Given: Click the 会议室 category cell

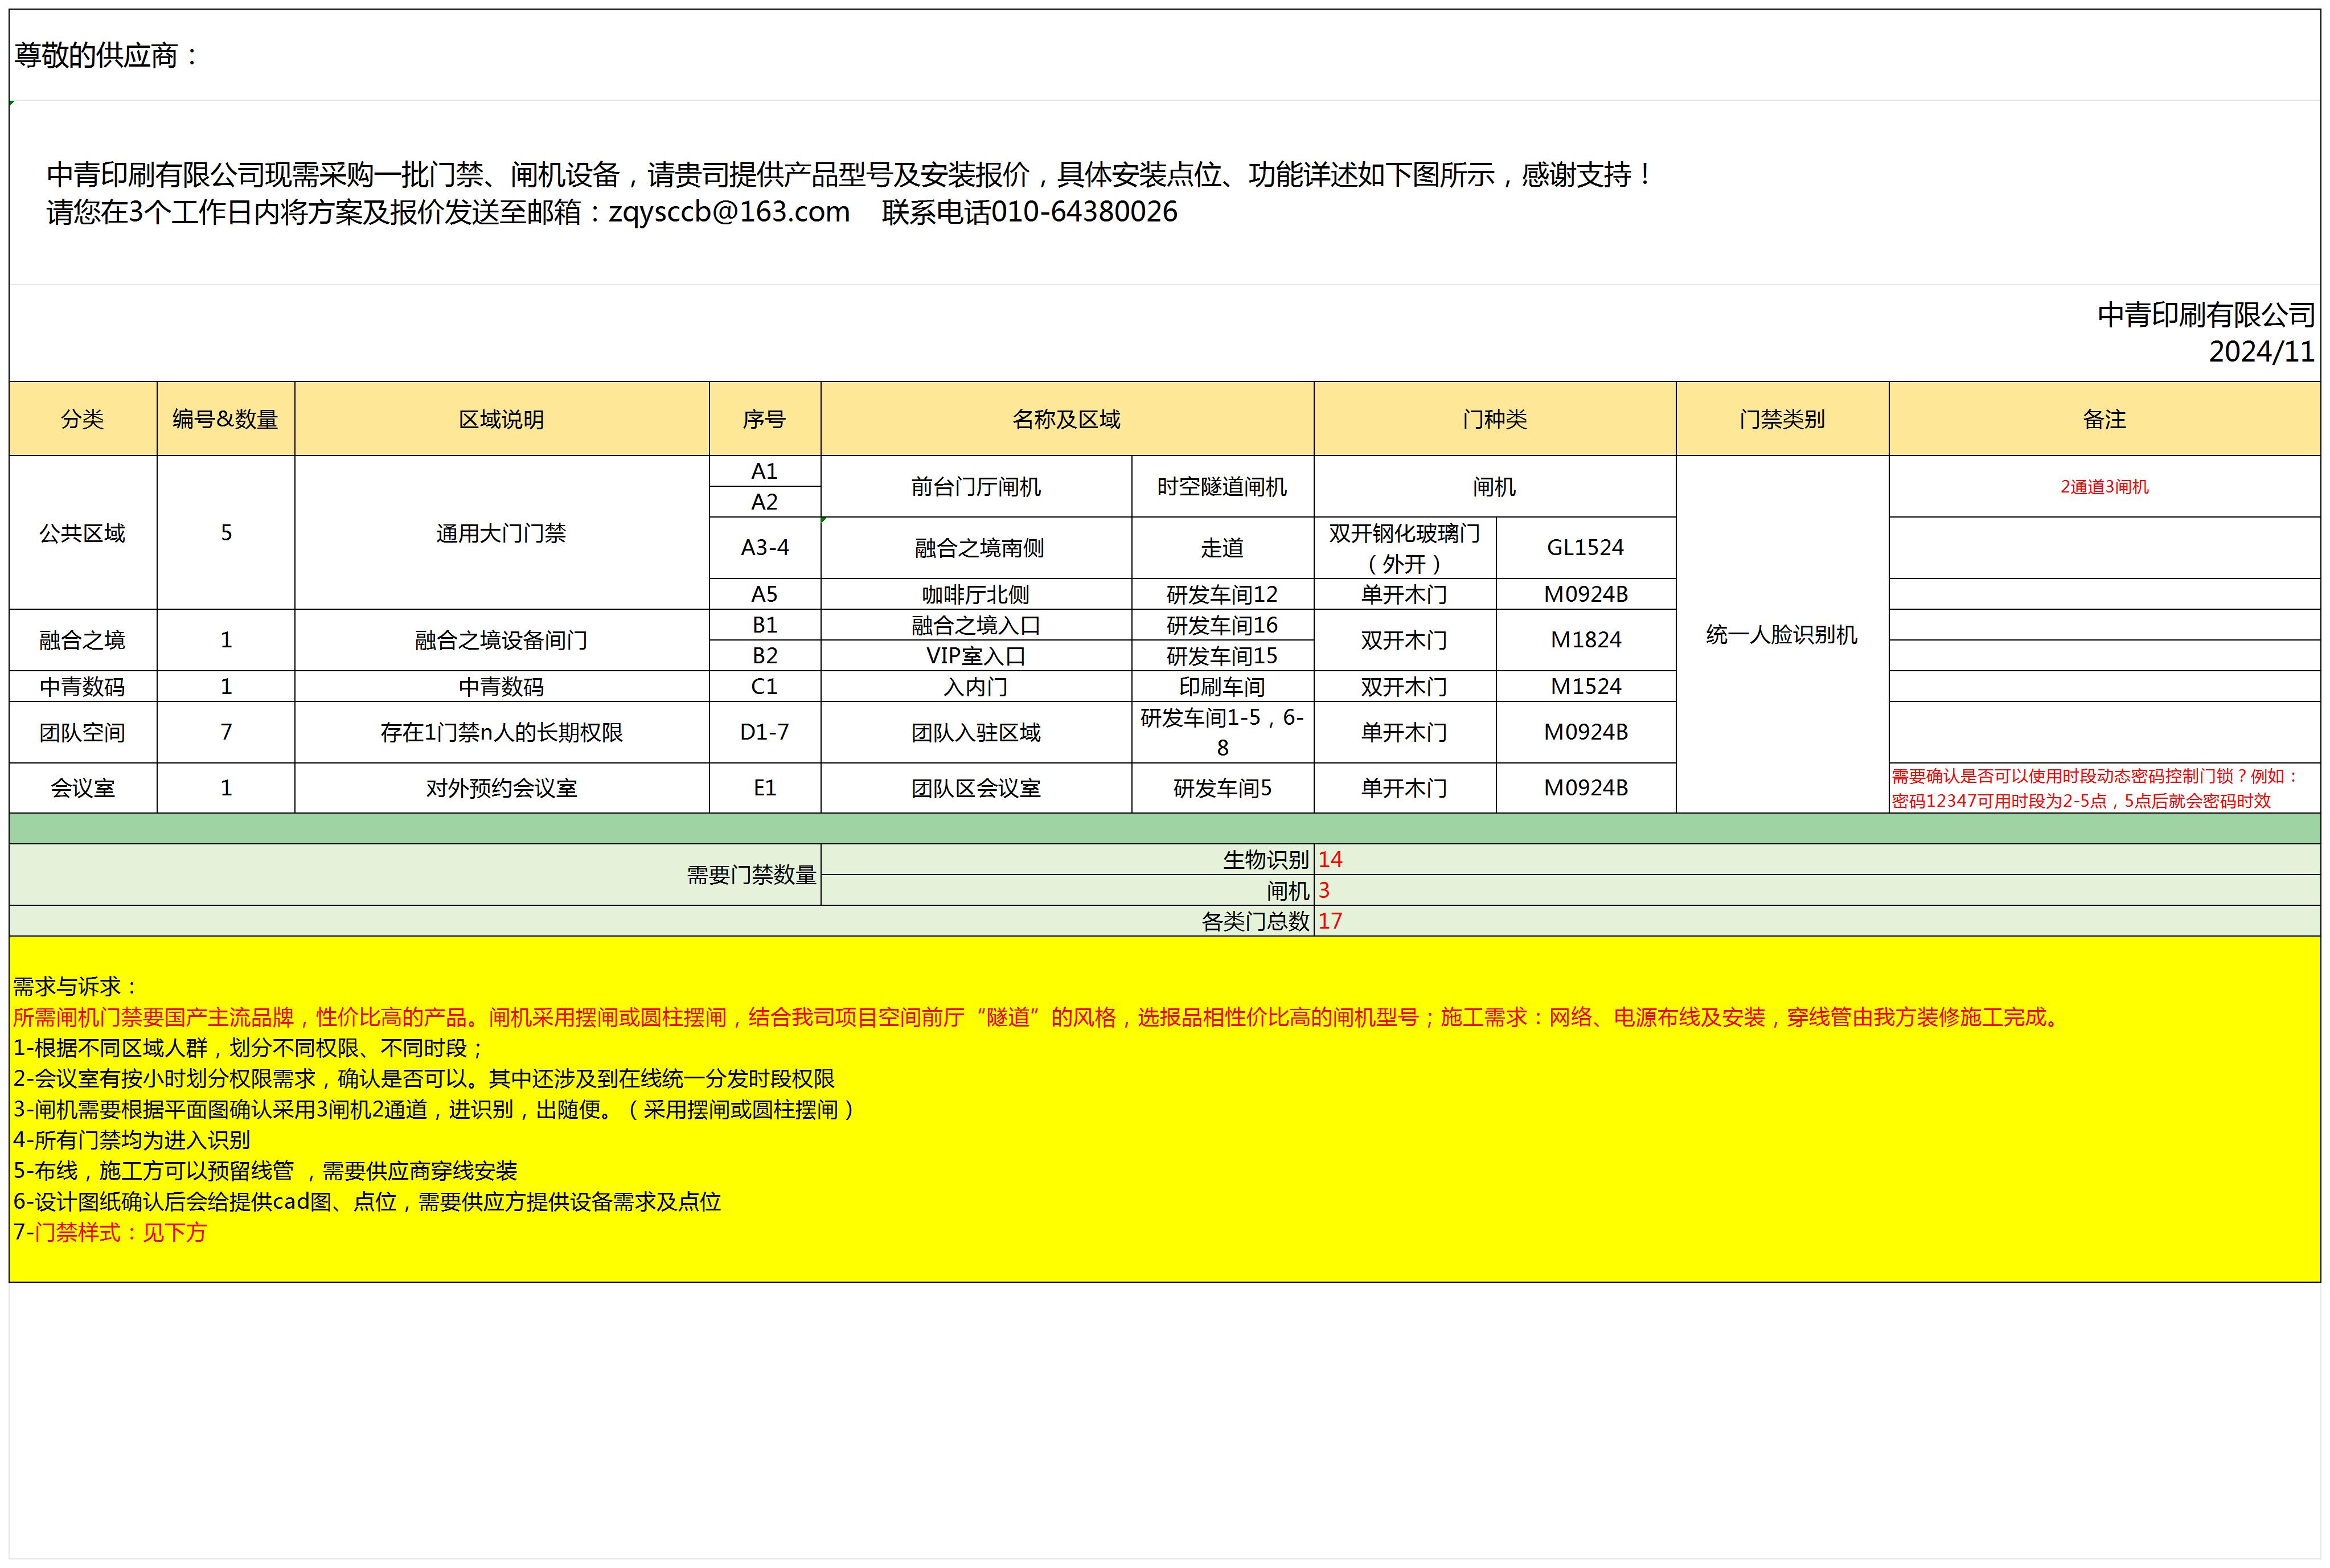Looking at the screenshot, I should point(83,788).
